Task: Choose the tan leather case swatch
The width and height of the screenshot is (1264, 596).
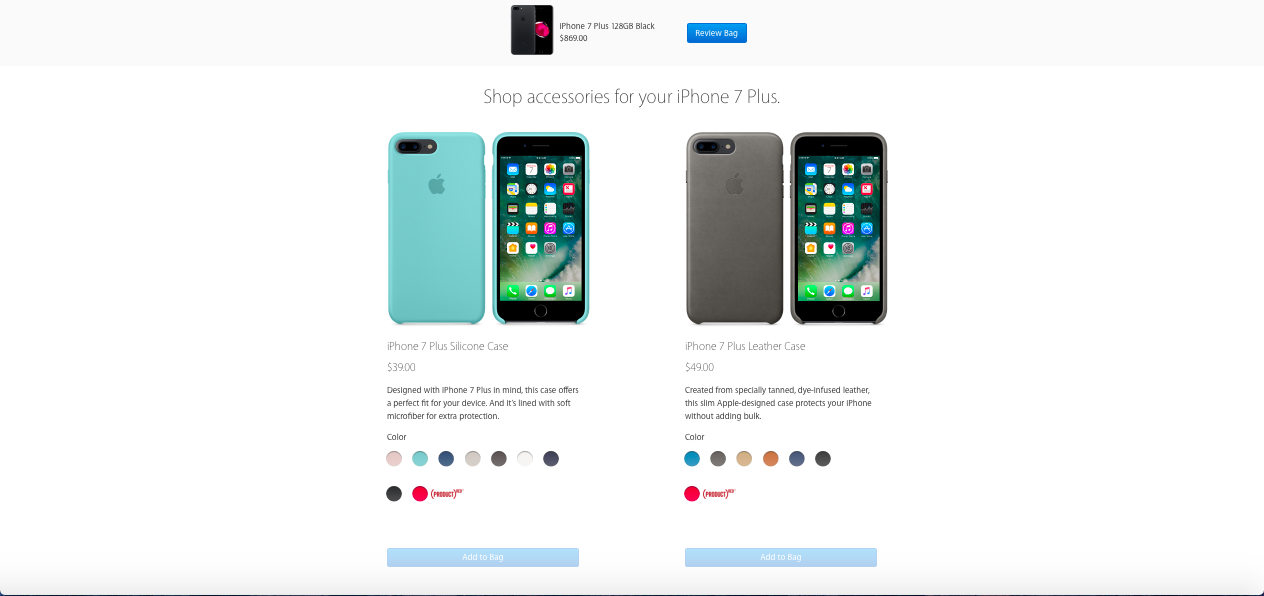Action: (x=744, y=459)
